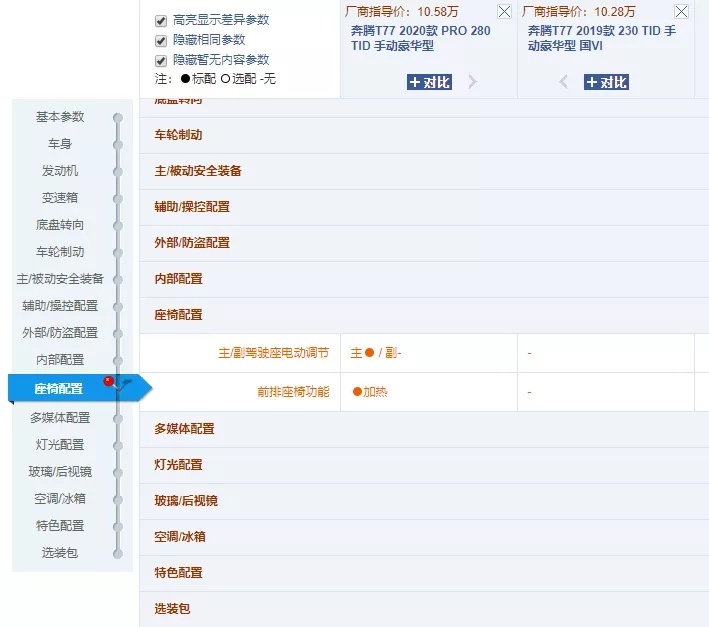This screenshot has height=627, width=709.
Task: Click the 主● / 副- value cell
Action: pyautogui.click(x=429, y=353)
